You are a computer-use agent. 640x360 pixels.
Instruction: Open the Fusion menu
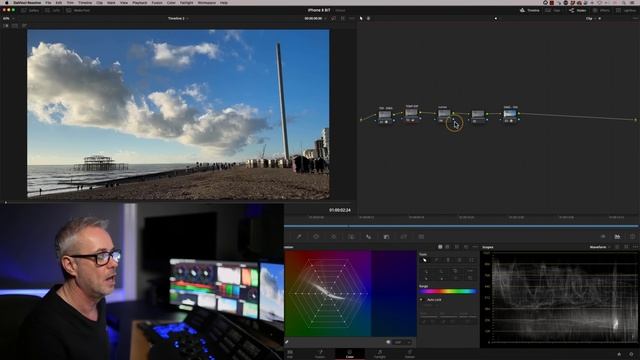157,2
